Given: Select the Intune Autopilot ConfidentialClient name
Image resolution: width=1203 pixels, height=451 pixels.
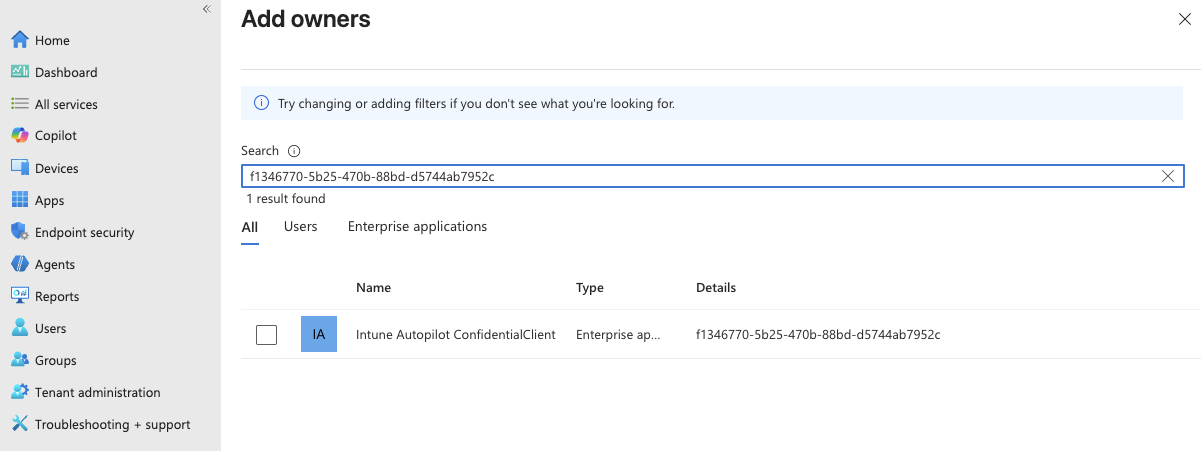Looking at the screenshot, I should [456, 335].
